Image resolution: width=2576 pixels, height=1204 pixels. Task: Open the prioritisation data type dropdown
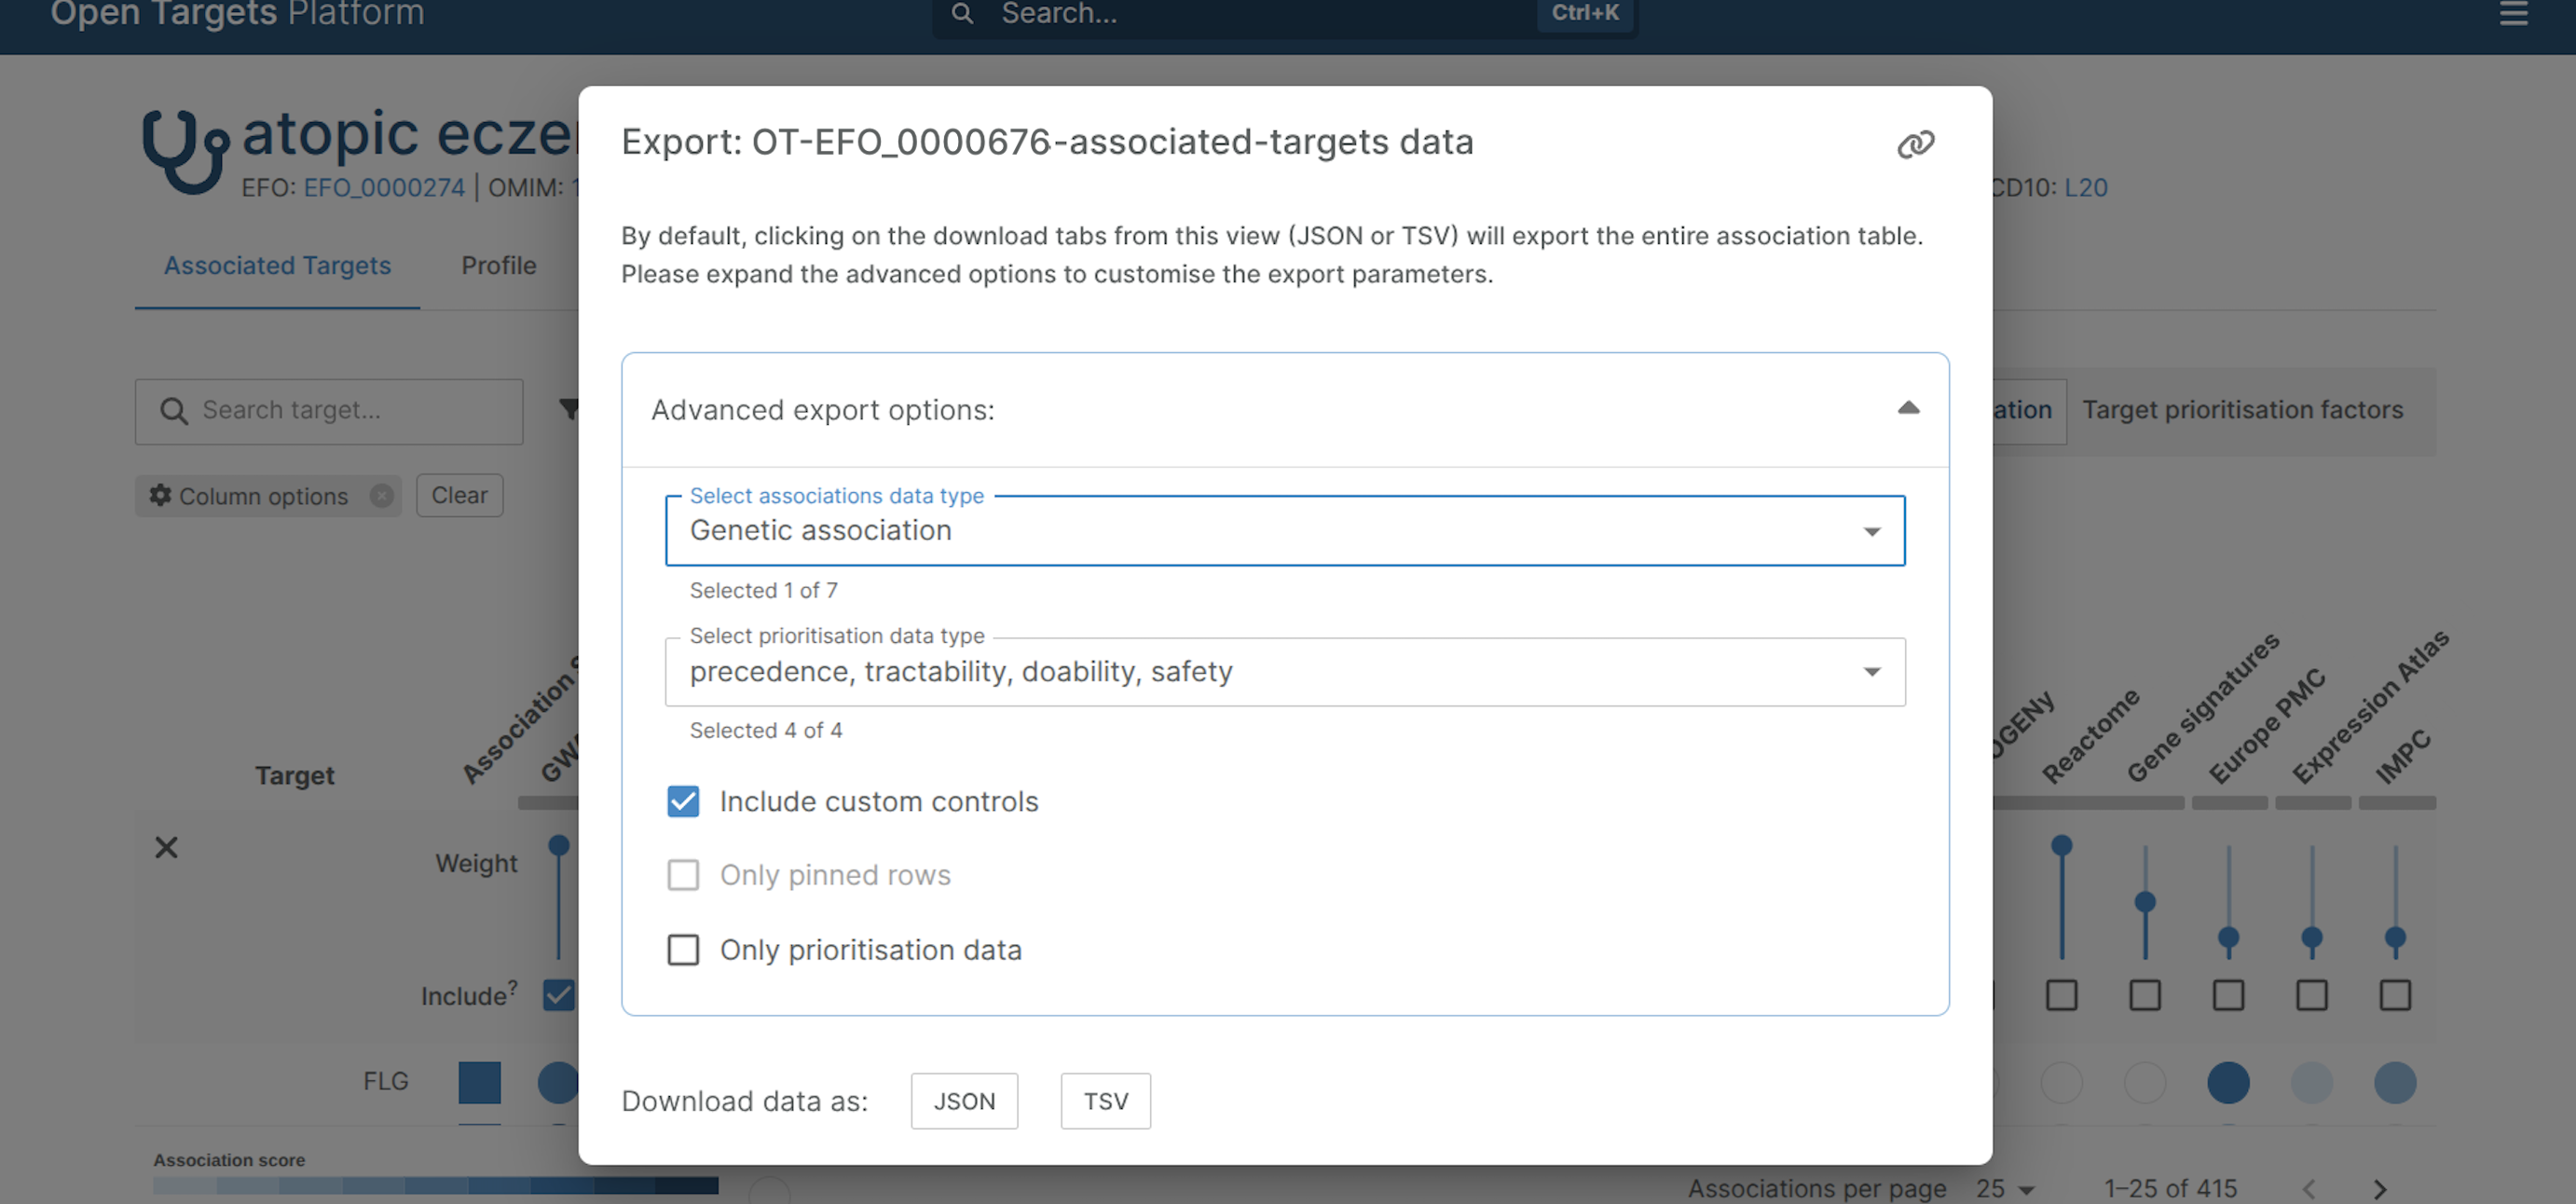click(1284, 672)
